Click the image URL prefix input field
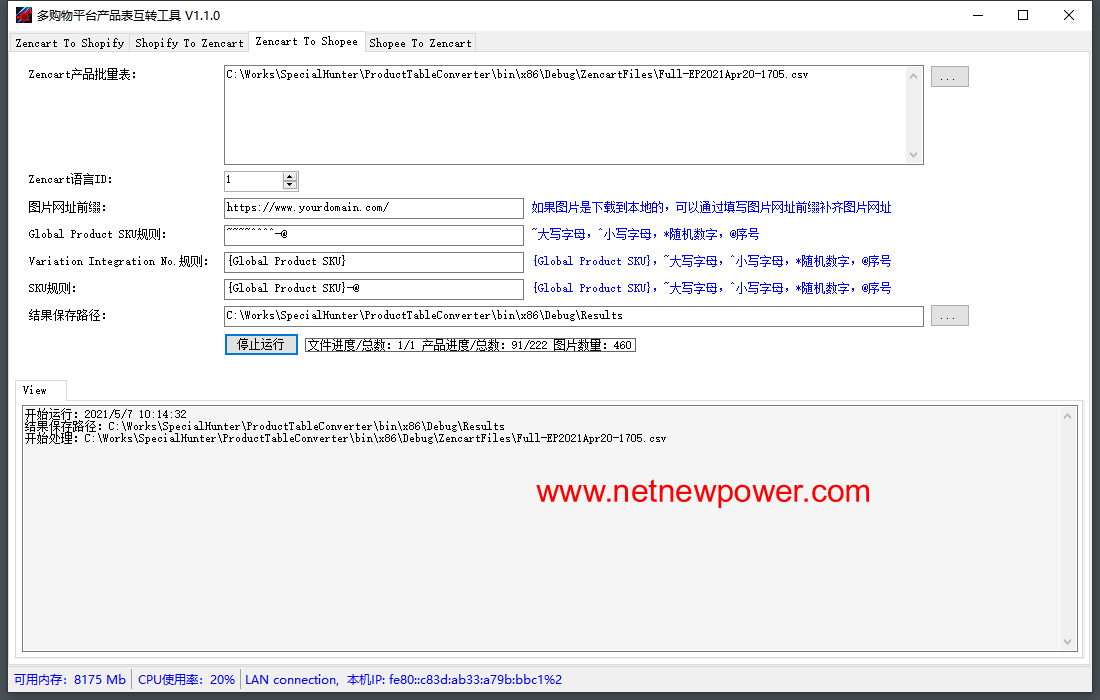The width and height of the screenshot is (1100, 700). (x=373, y=208)
